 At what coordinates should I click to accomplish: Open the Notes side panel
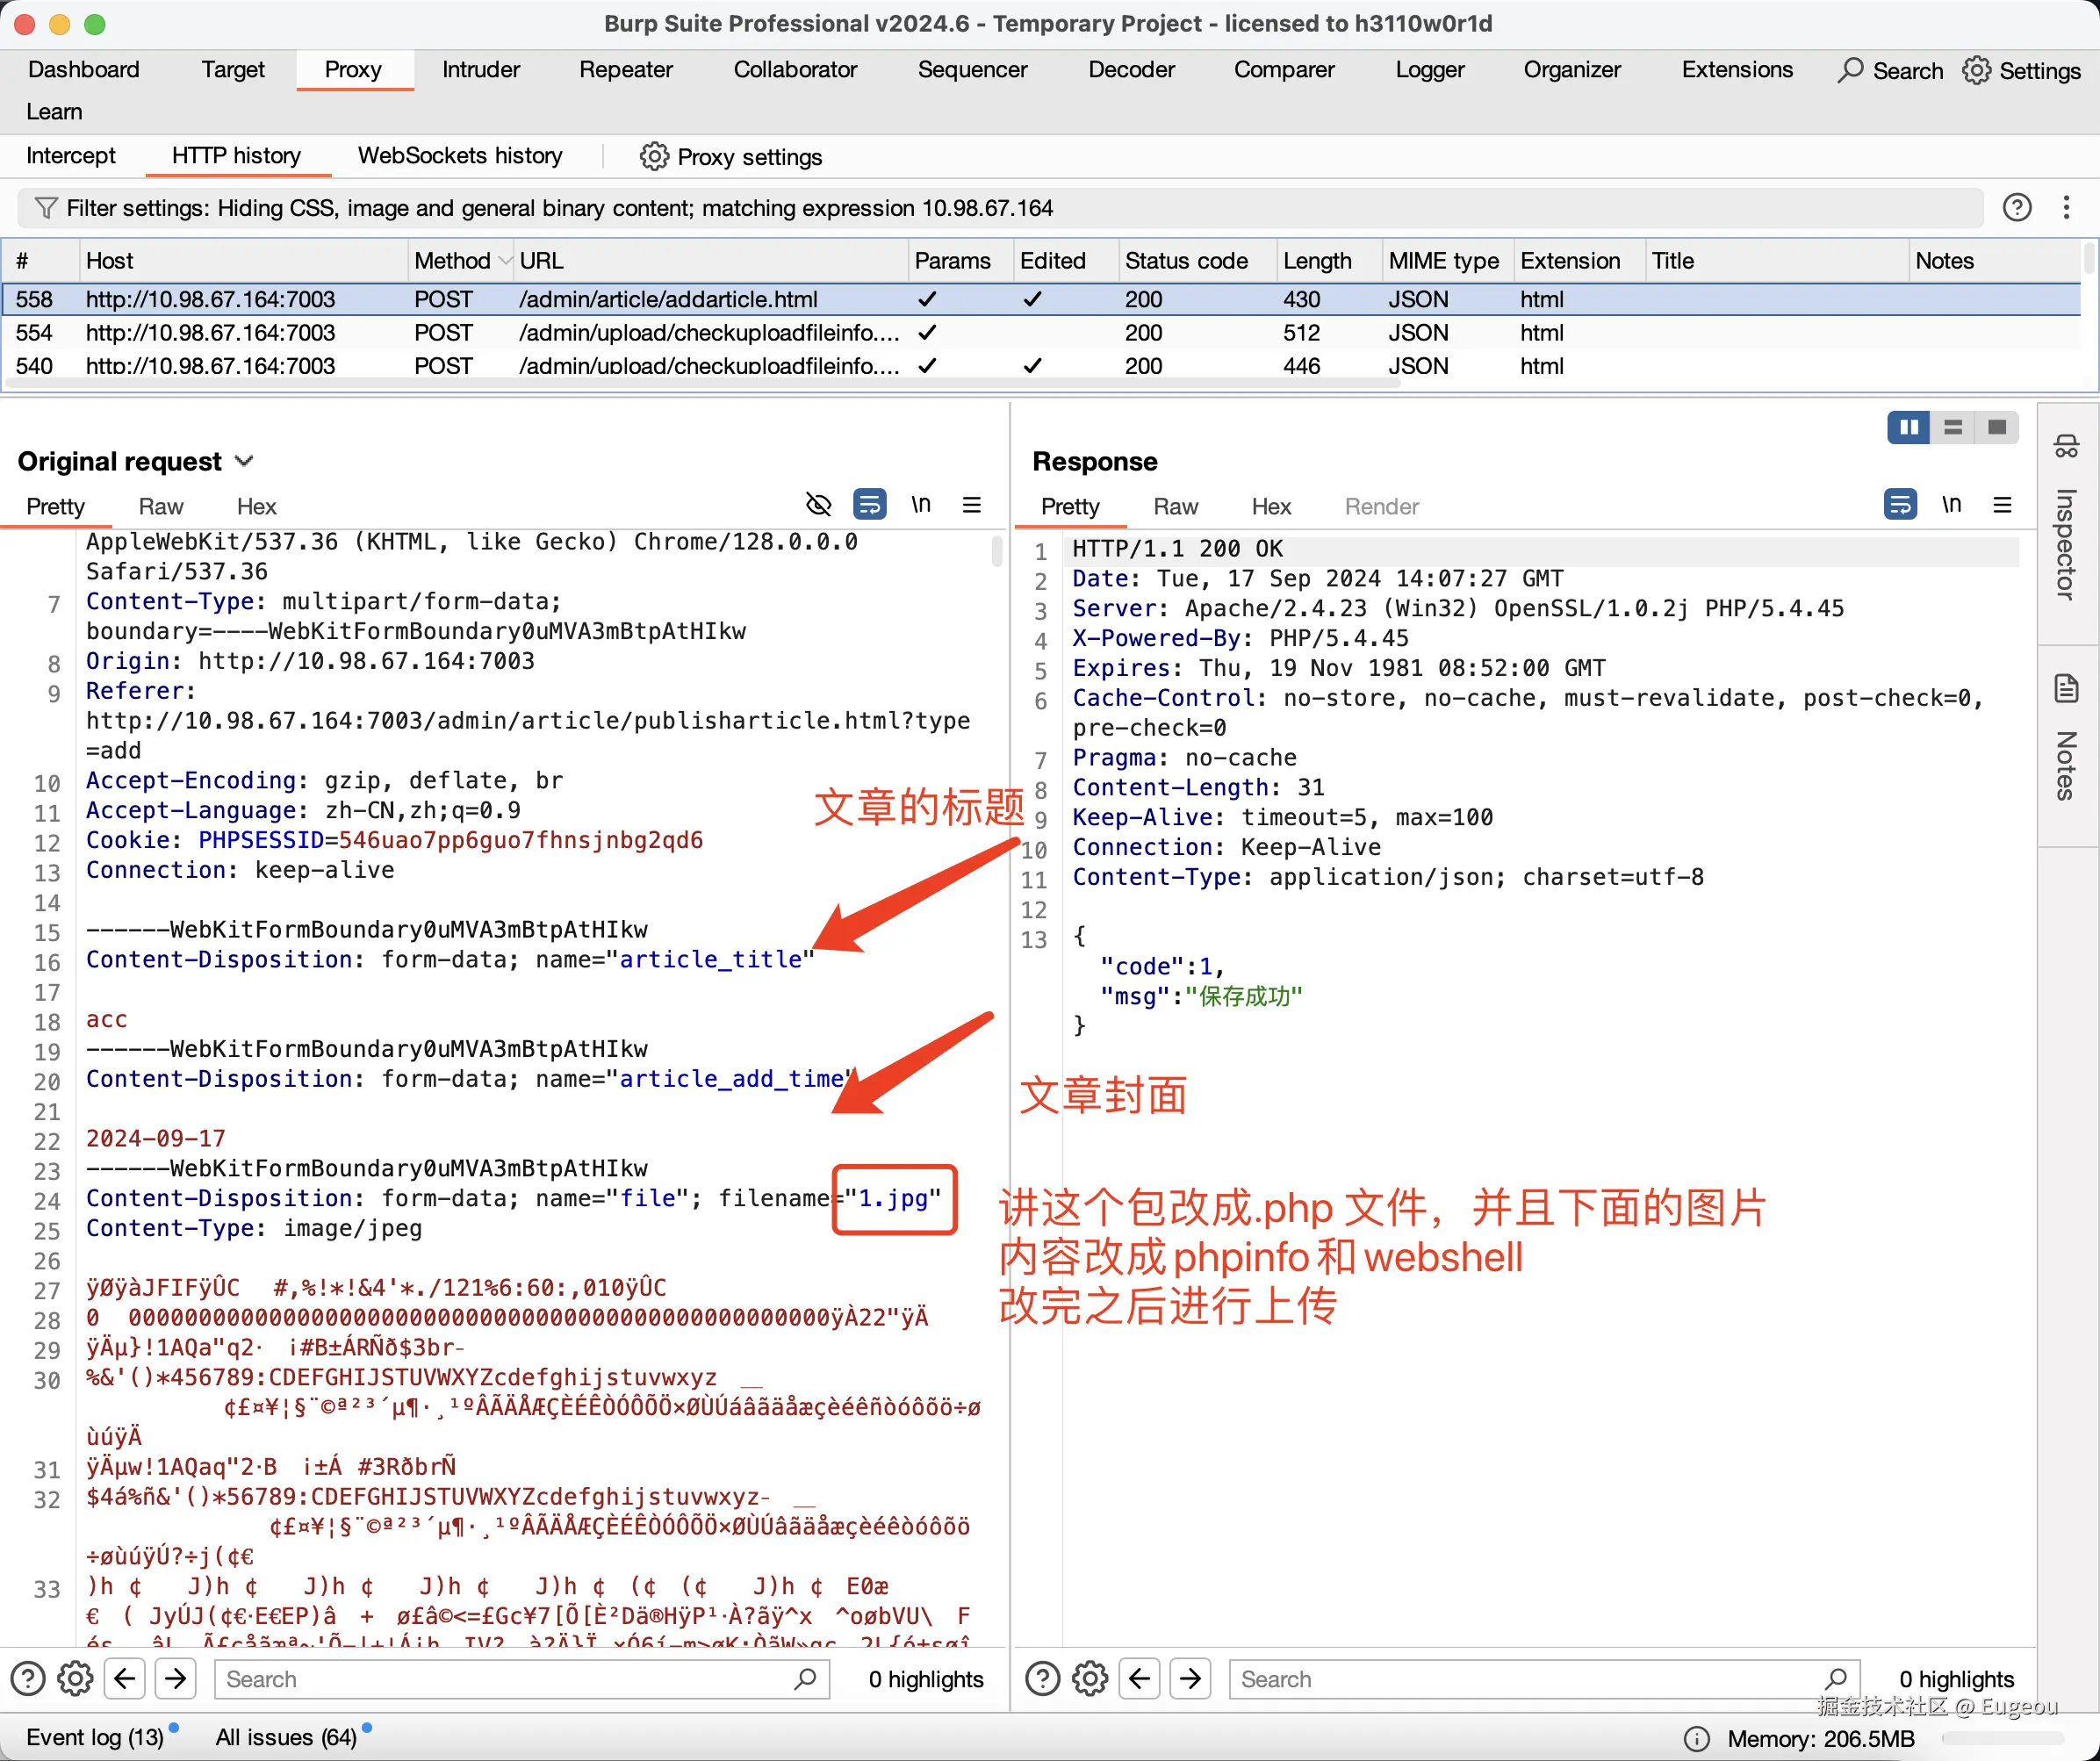point(2066,738)
